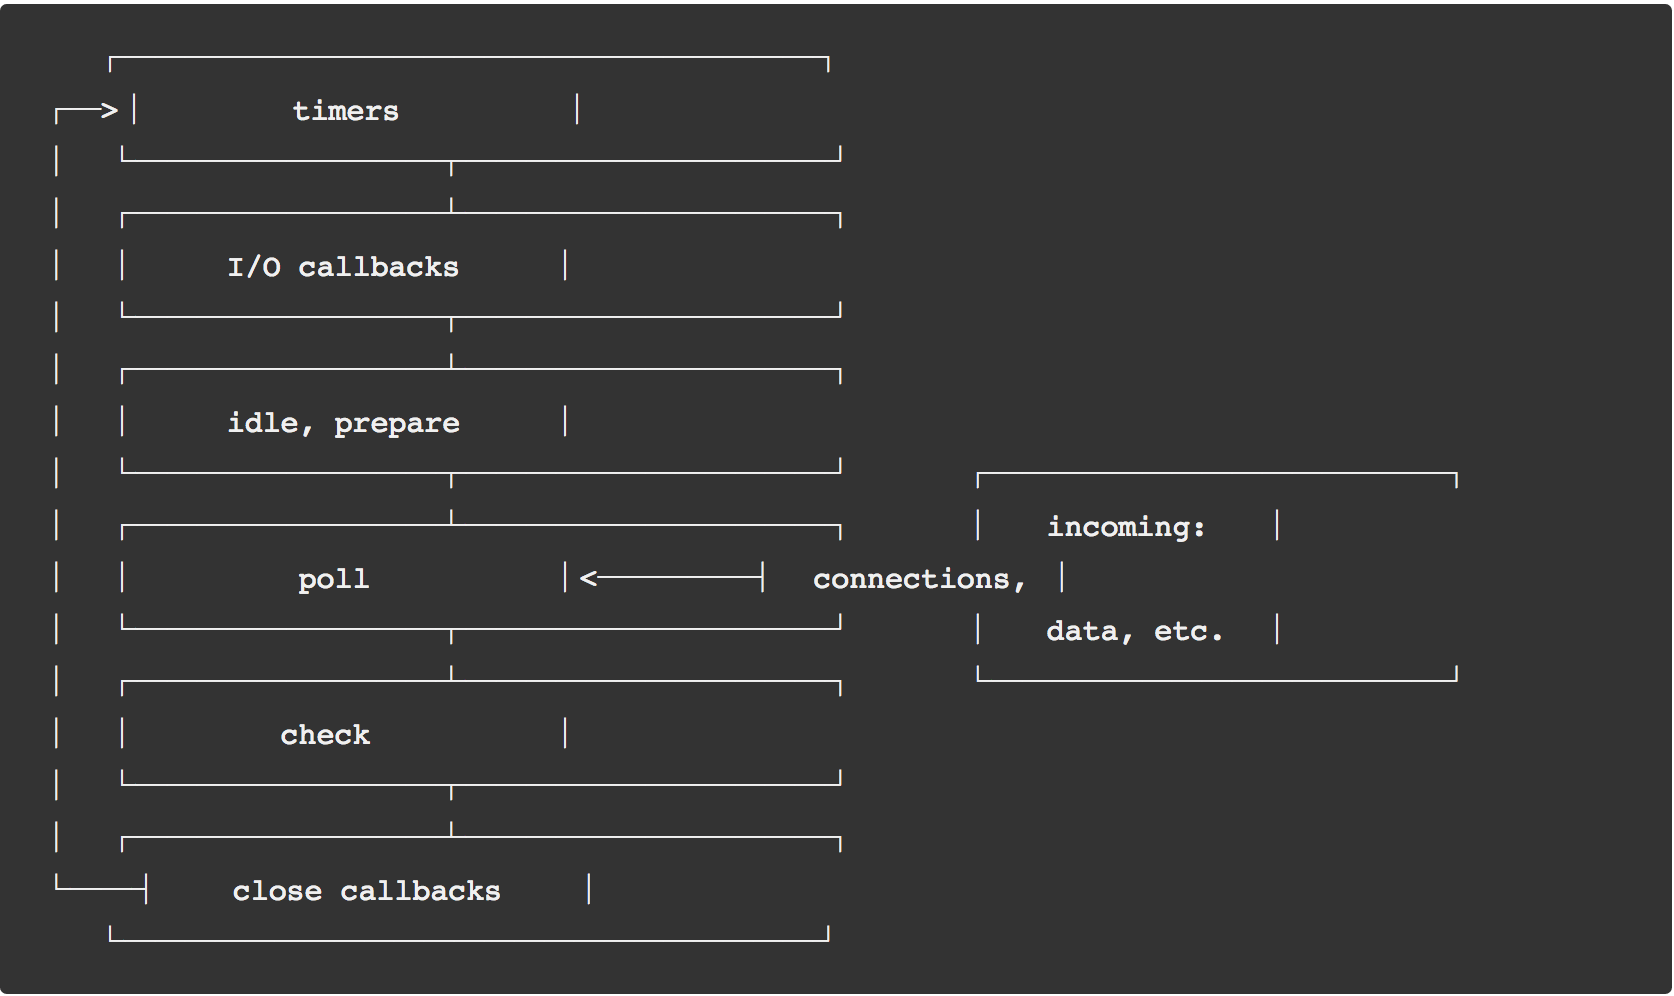Select the word "idle" in the diagram
1674x996 pixels.
(x=265, y=423)
